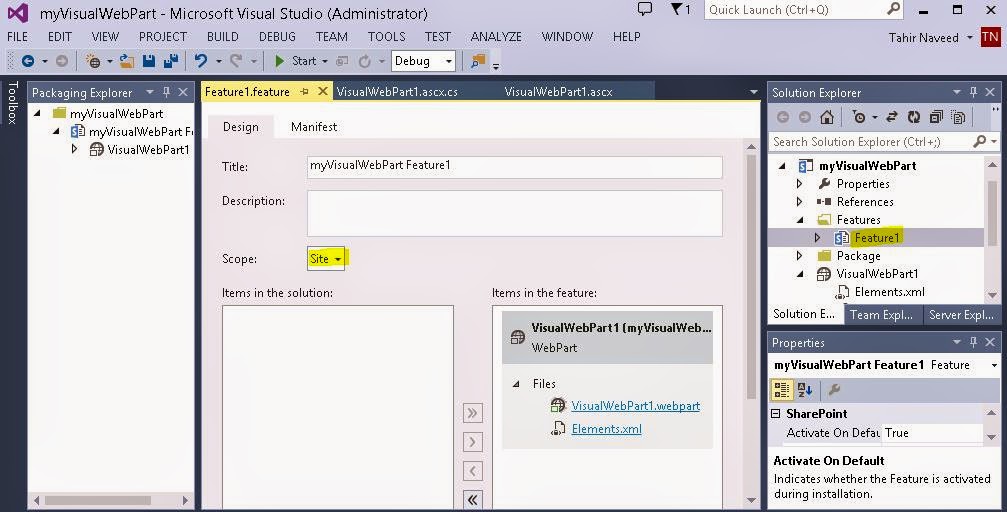Open the ANALYZE menu
This screenshot has height=512, width=1007.
[x=496, y=37]
